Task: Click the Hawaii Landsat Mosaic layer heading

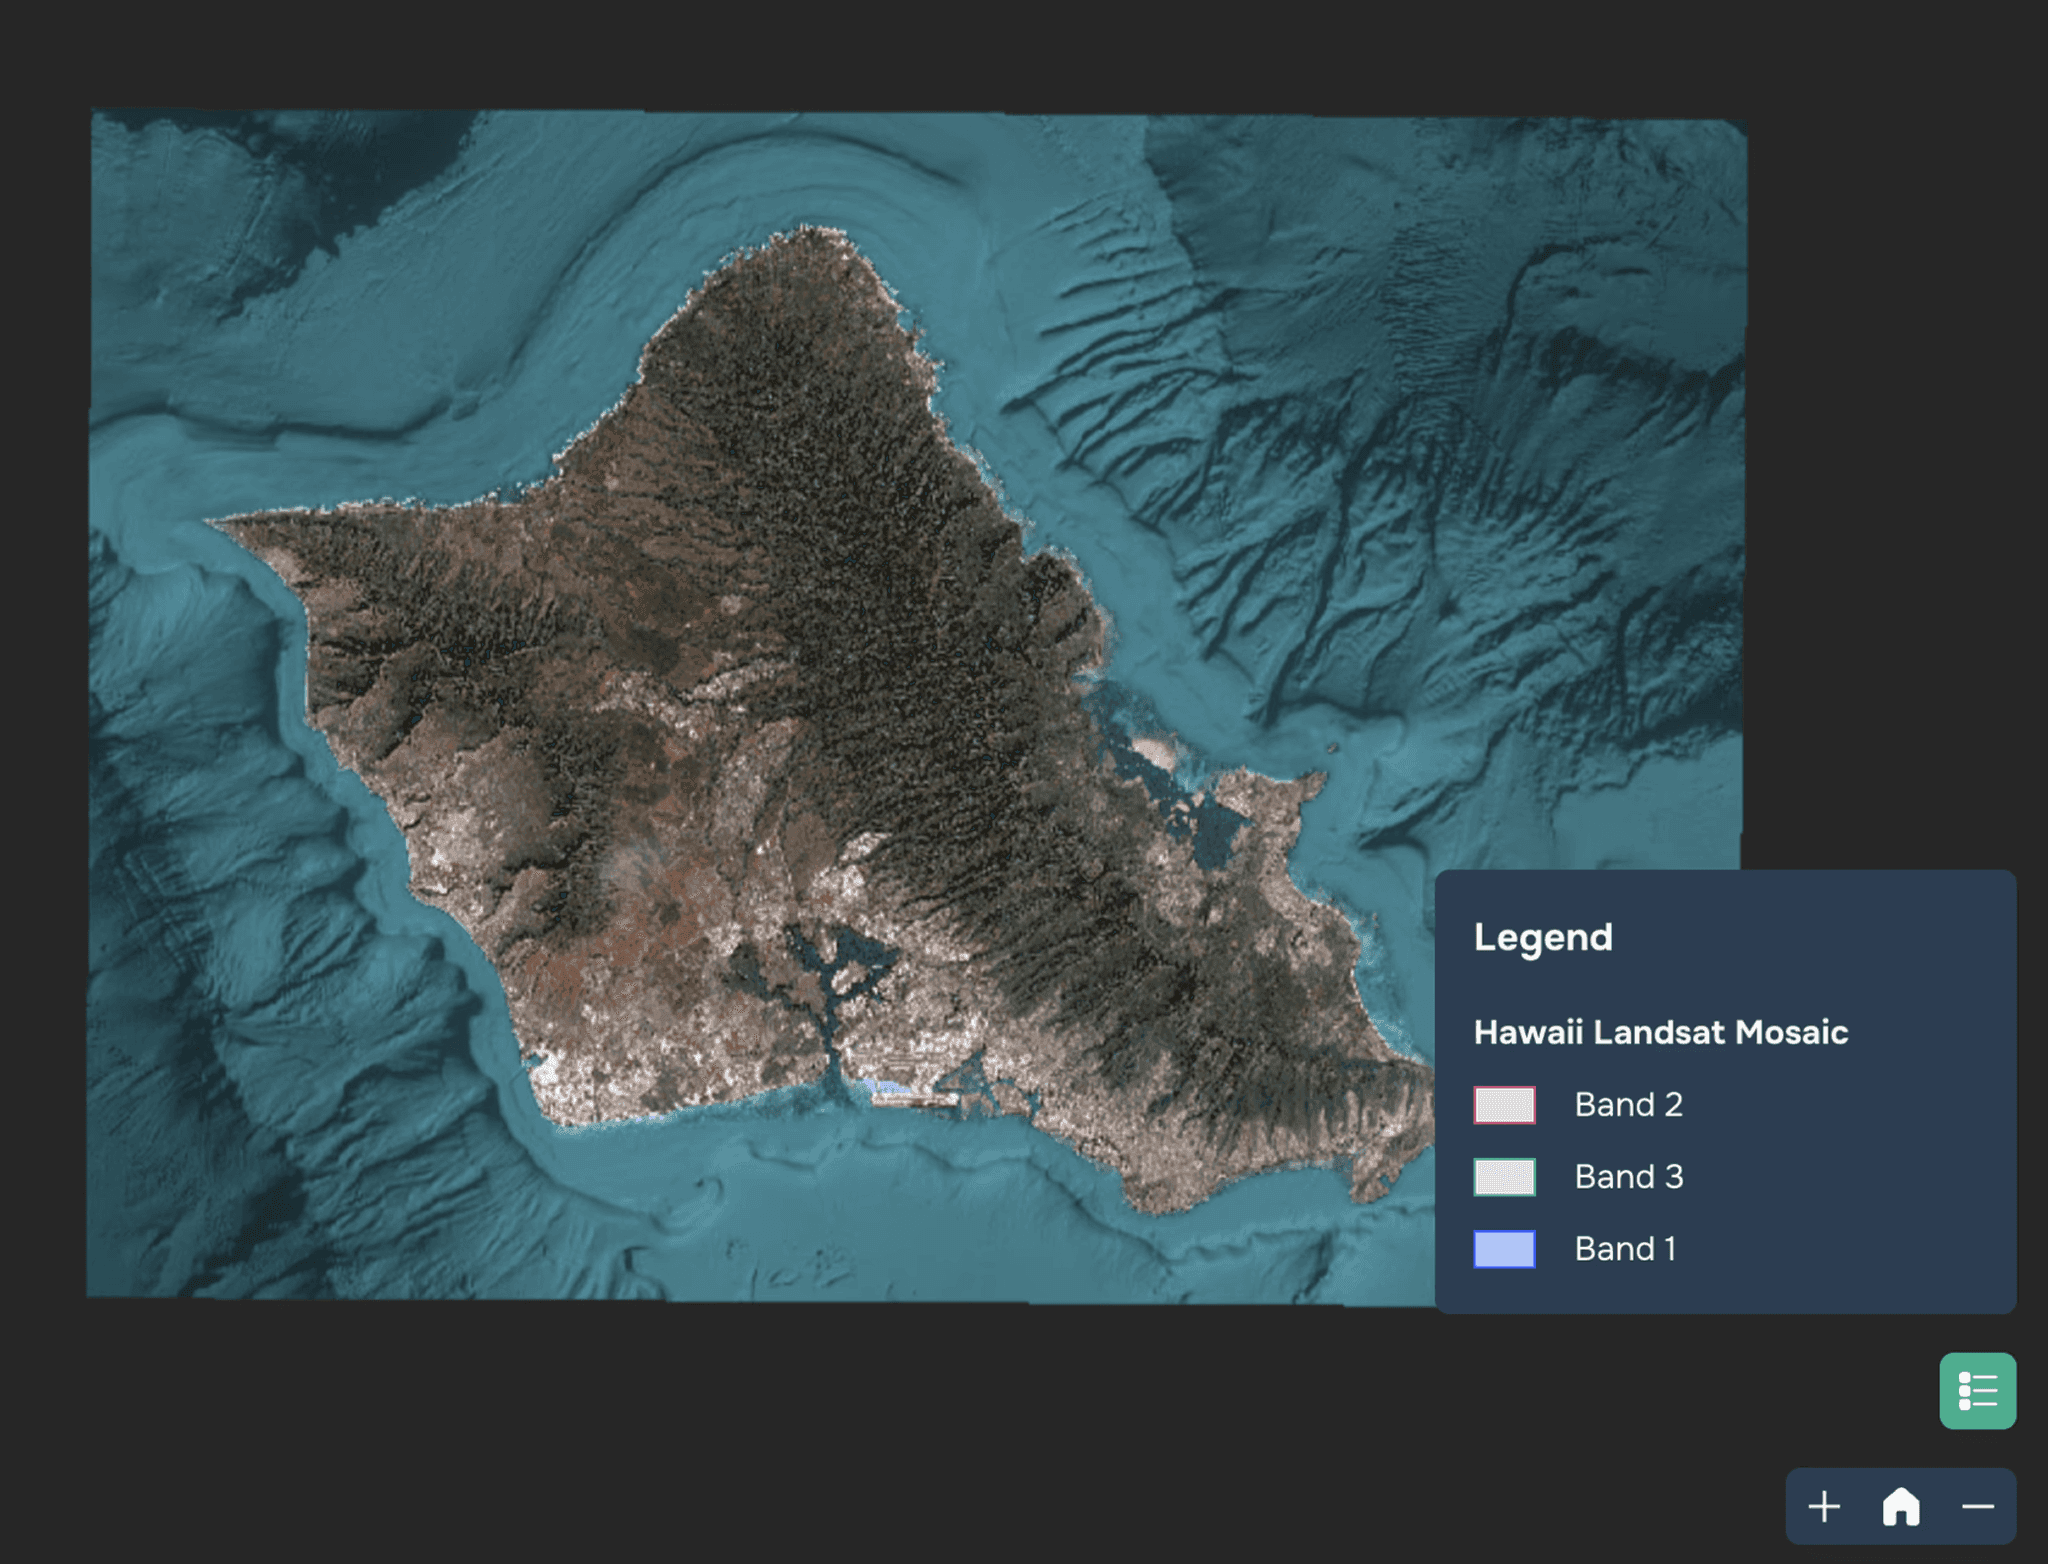Action: tap(1660, 1032)
